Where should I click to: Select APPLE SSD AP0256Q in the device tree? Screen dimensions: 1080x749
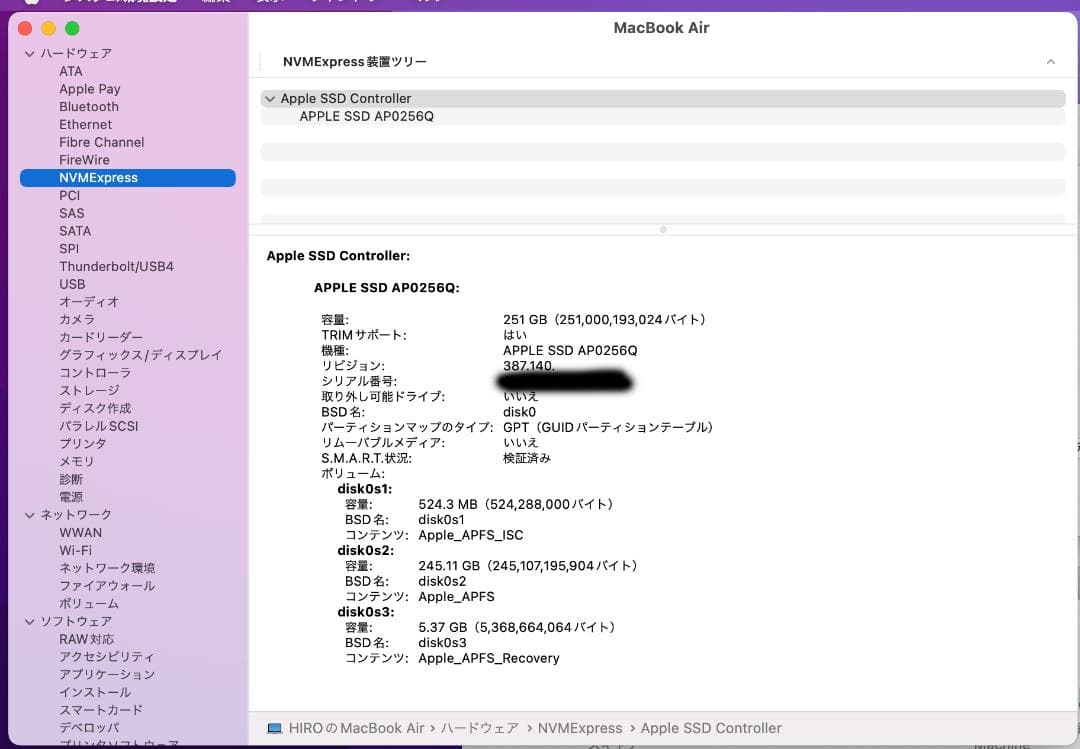(366, 116)
